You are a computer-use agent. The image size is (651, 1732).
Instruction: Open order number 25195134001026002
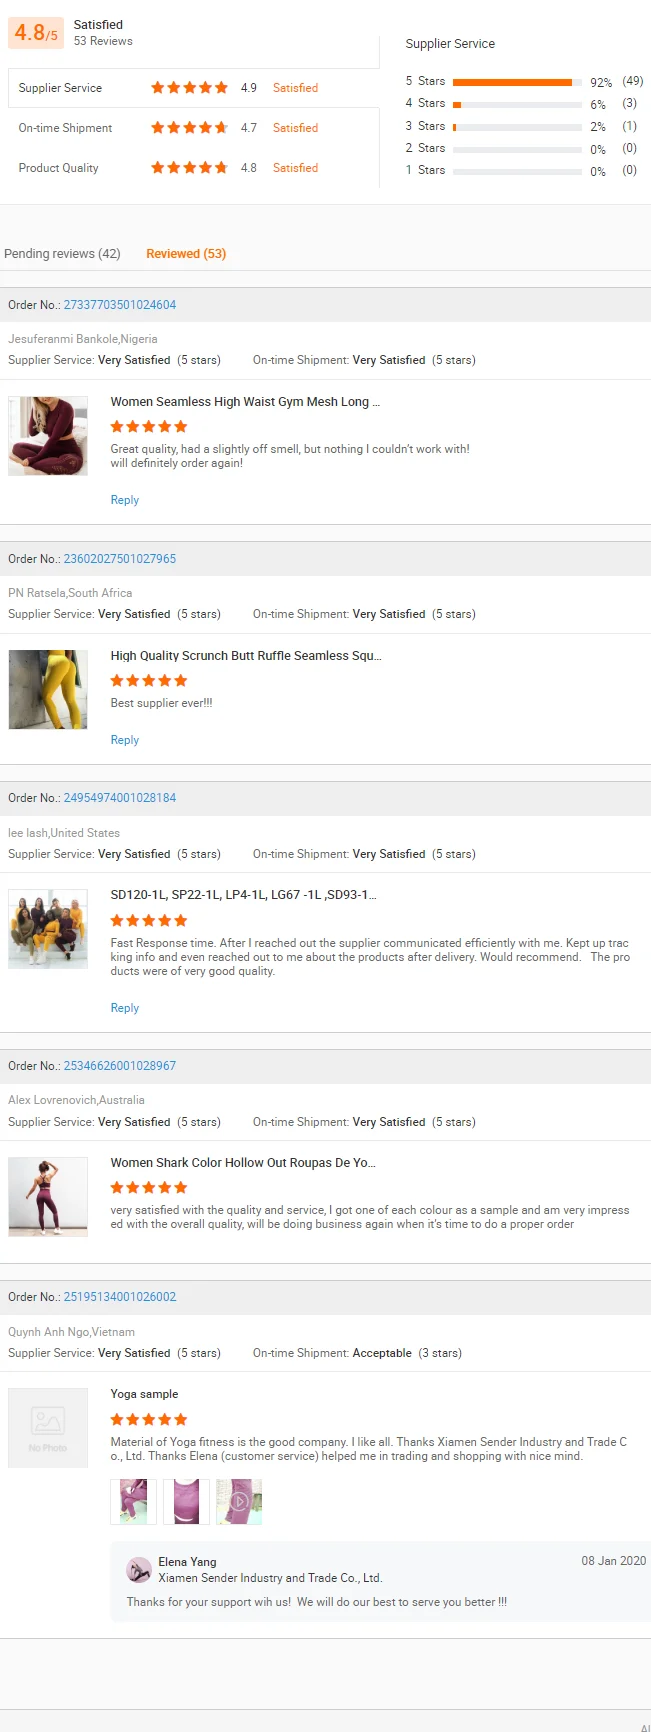click(120, 1297)
